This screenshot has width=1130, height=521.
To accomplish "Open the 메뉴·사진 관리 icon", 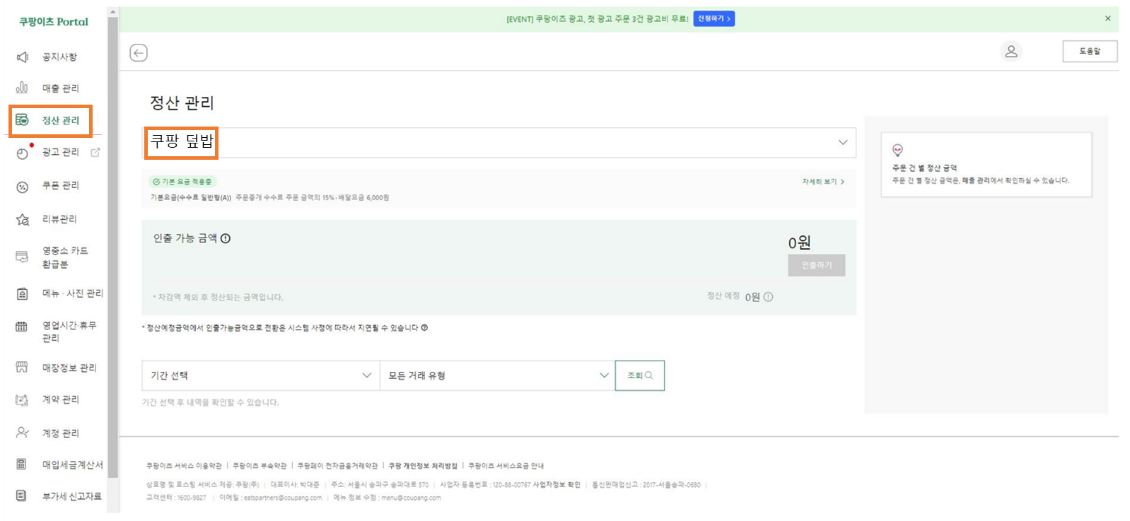I will pyautogui.click(x=22, y=293).
